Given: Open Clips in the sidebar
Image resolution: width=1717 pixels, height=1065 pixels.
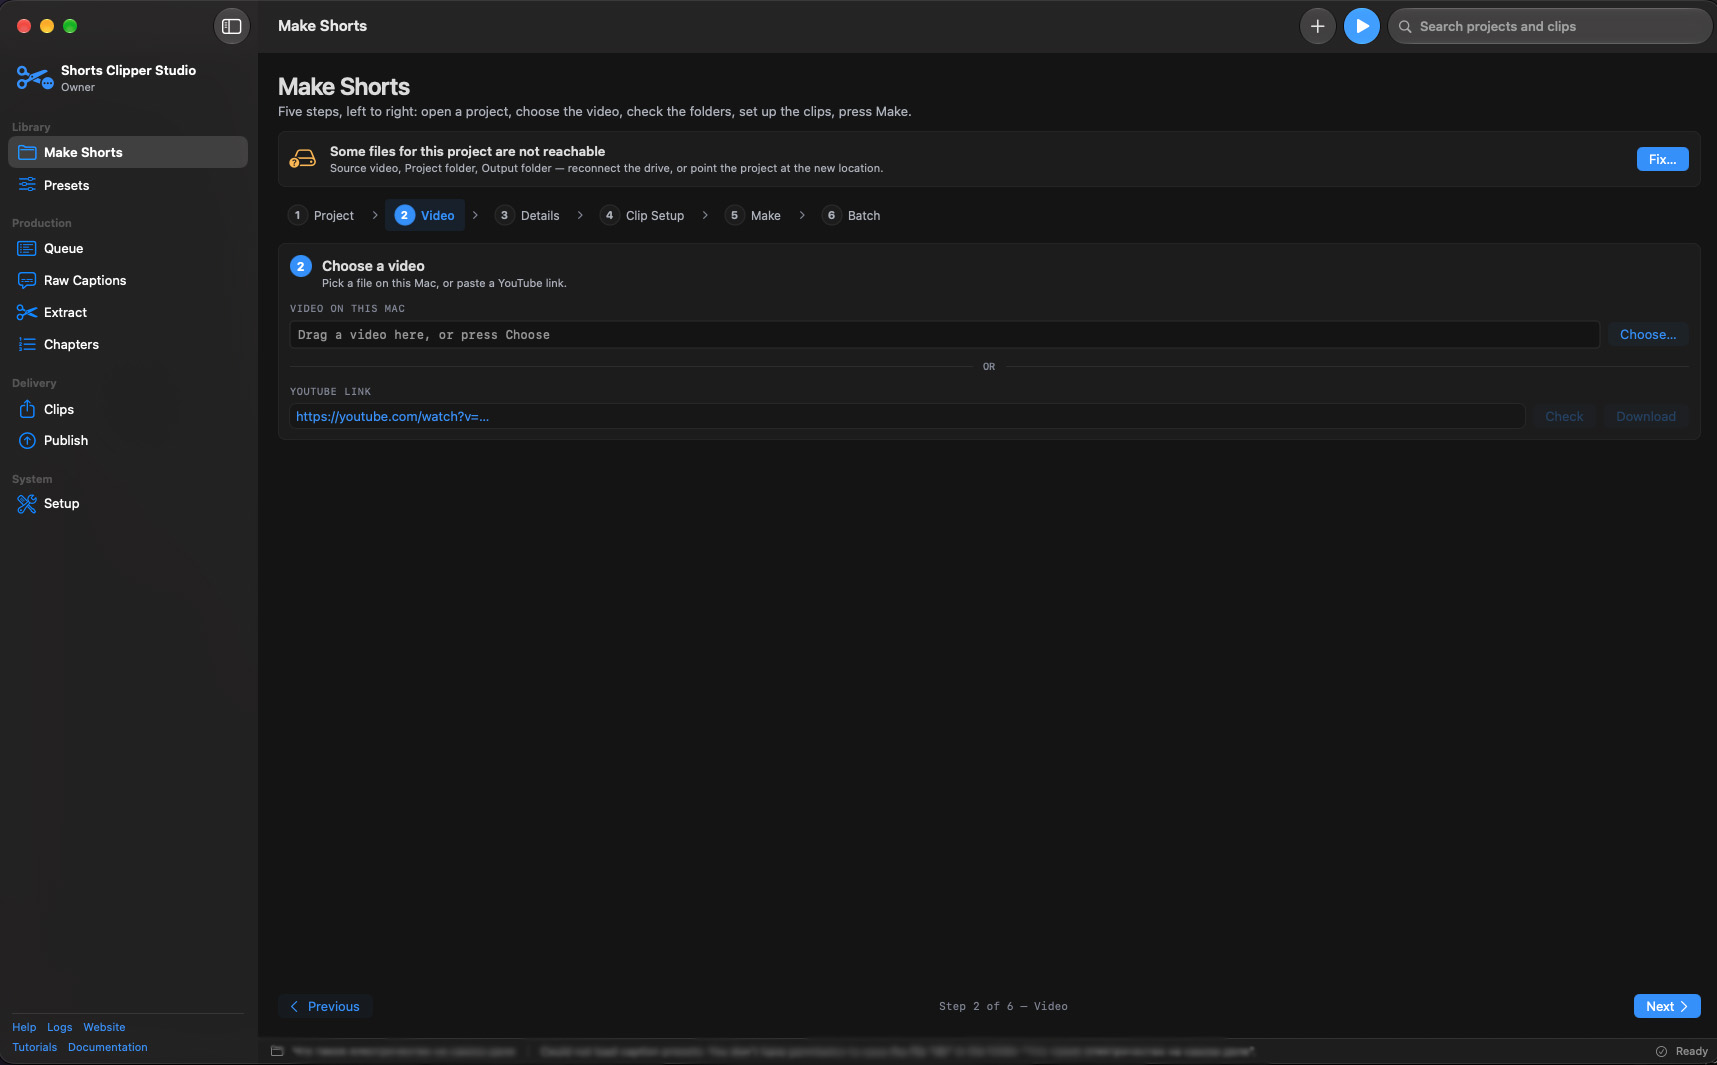Looking at the screenshot, I should 128,409.
